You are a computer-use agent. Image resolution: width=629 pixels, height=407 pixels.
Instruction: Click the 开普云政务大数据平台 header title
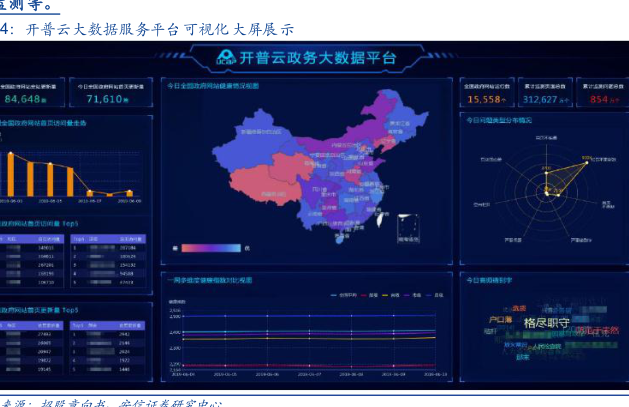317,59
